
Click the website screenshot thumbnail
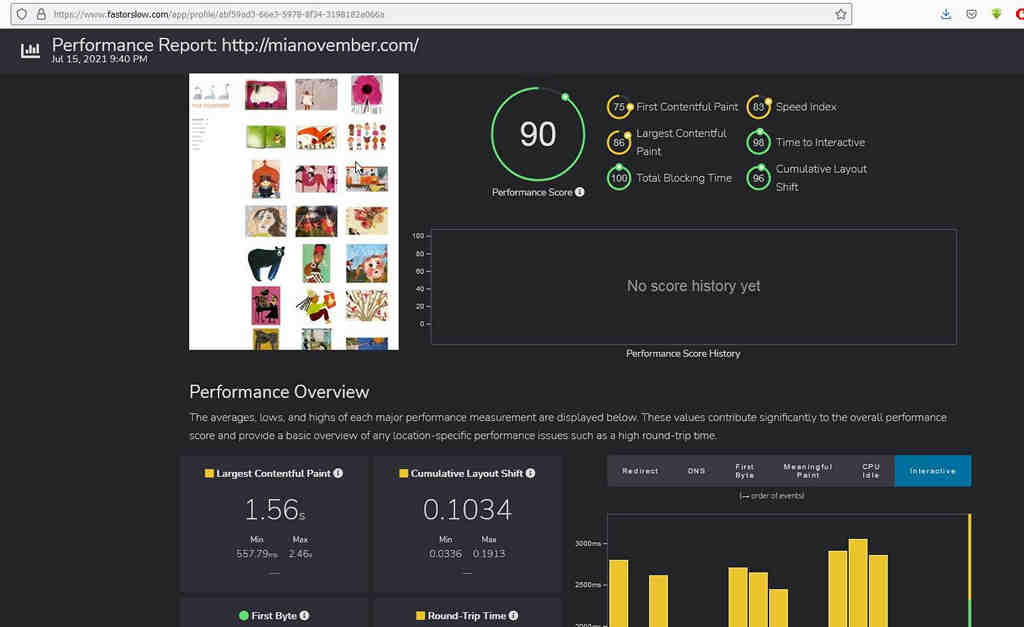pos(293,212)
